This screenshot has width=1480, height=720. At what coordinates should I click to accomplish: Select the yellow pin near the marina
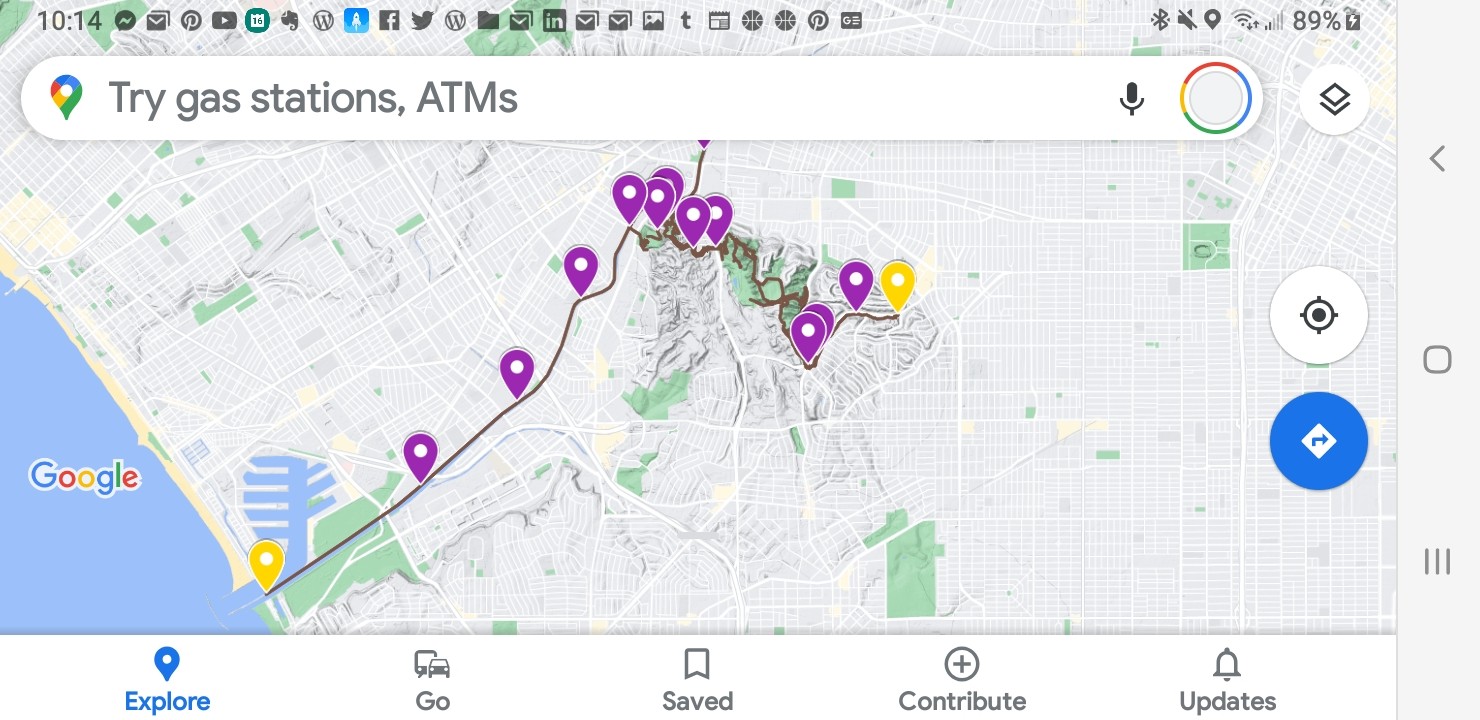pos(266,564)
